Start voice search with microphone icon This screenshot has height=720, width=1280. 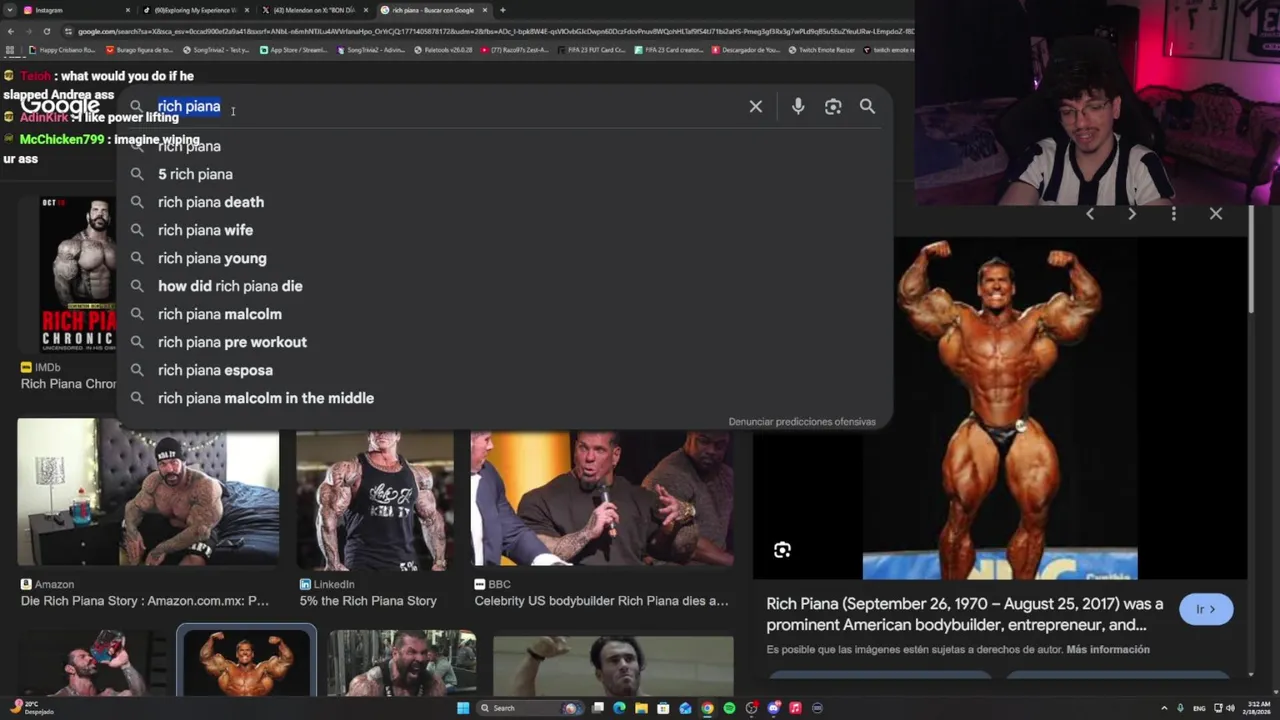798,106
